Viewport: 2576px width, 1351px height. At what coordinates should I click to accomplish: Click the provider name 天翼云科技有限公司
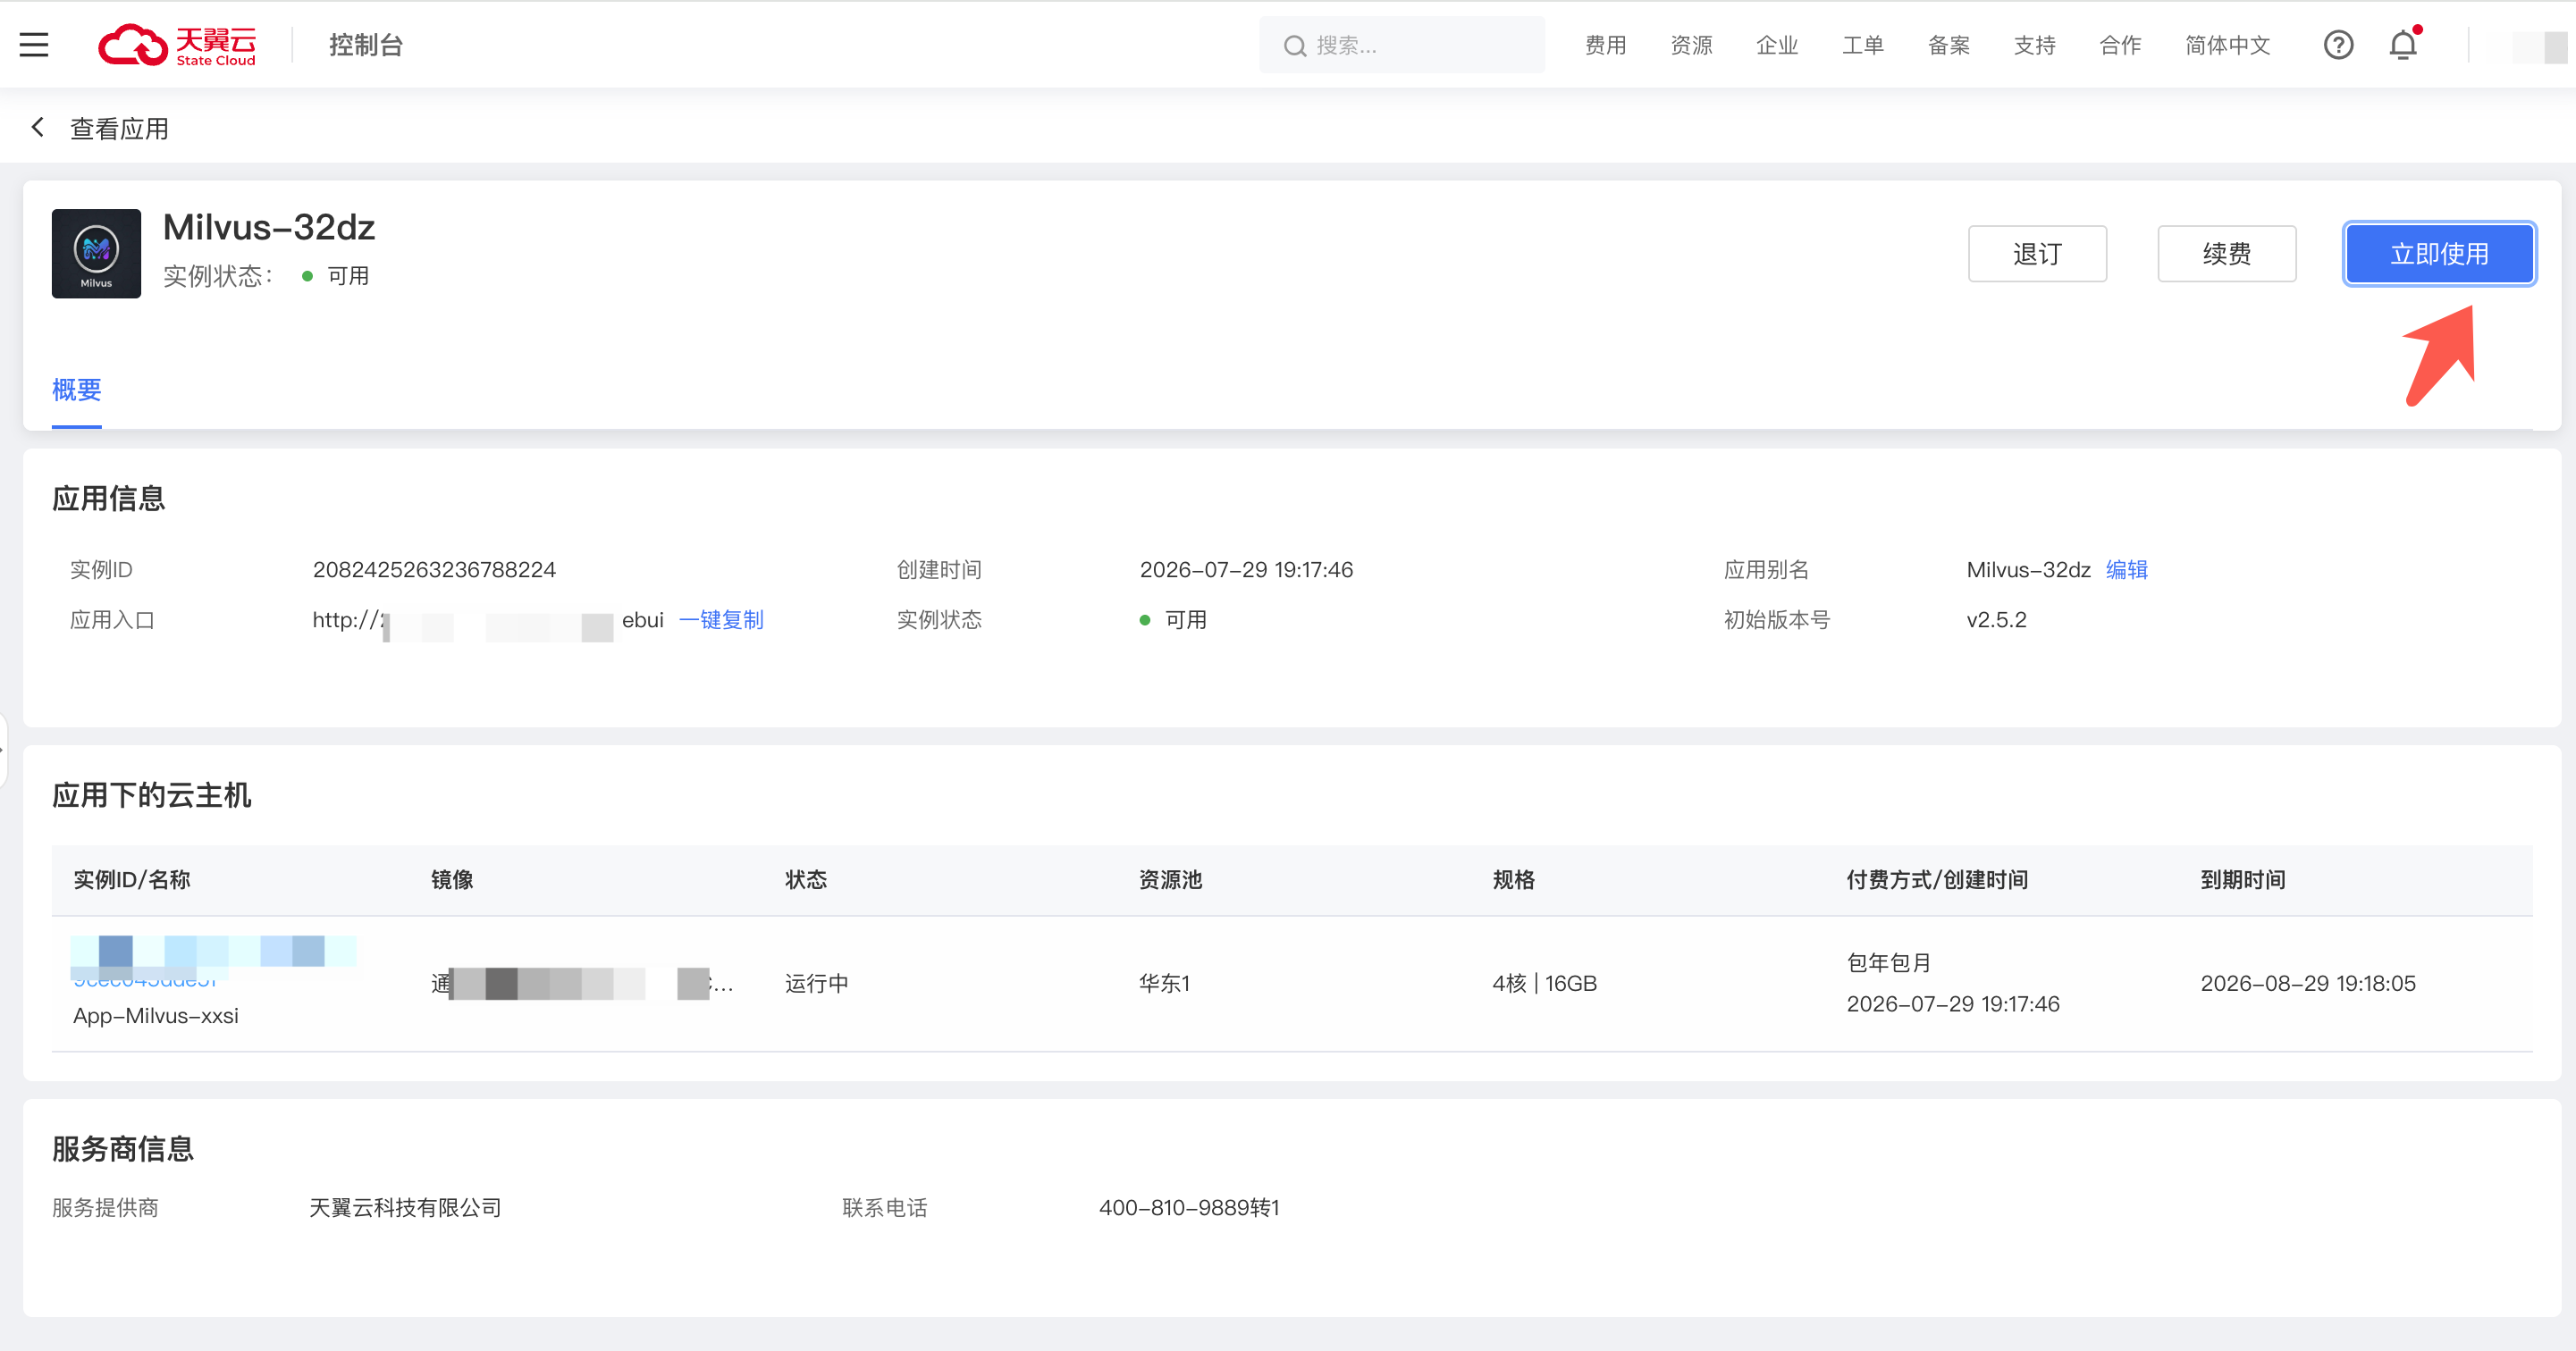405,1208
